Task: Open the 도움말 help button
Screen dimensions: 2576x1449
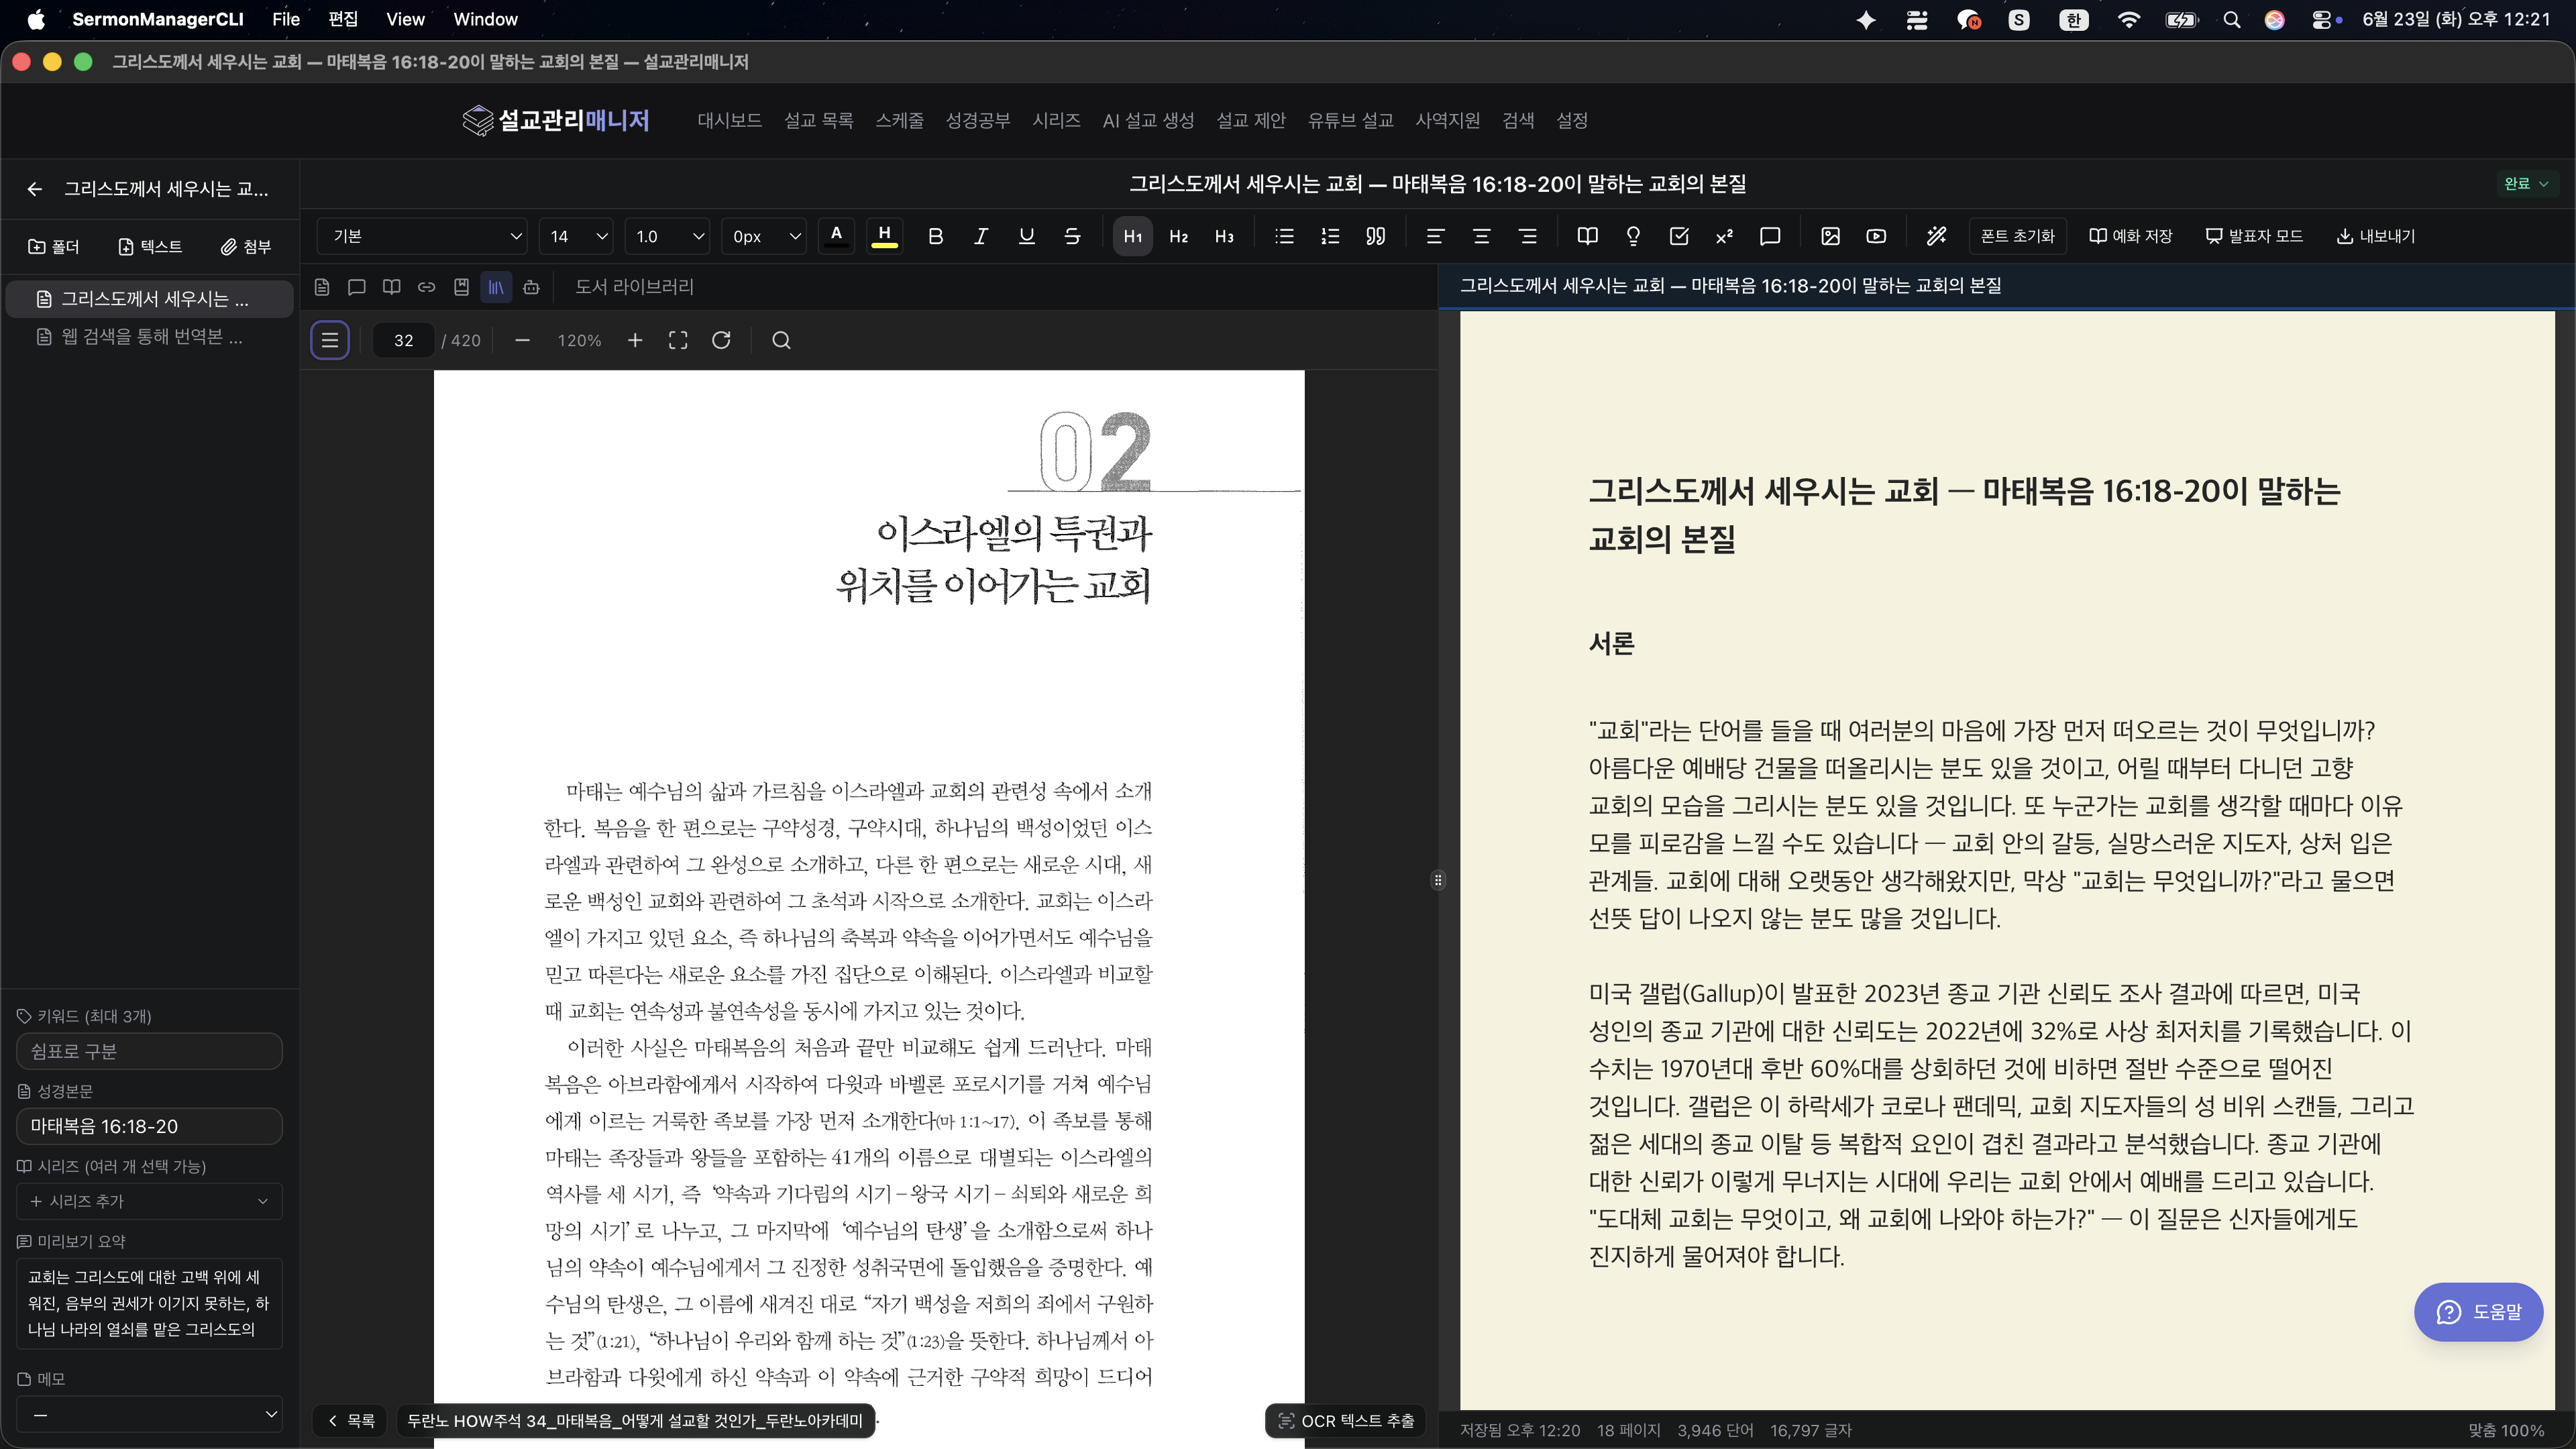Action: pyautogui.click(x=2478, y=1312)
